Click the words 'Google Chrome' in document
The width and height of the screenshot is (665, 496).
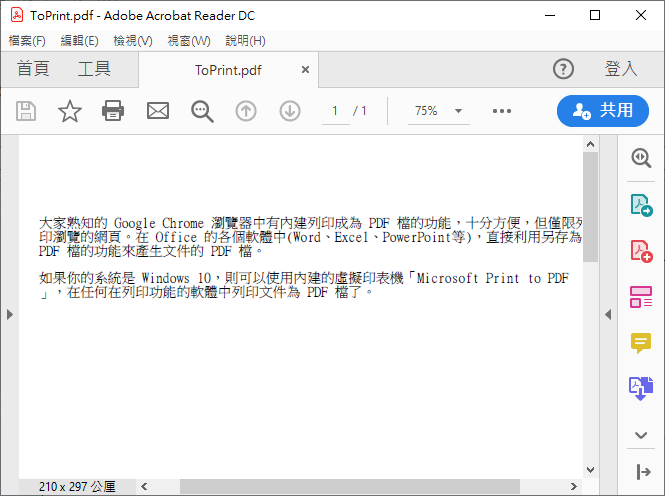tap(159, 223)
